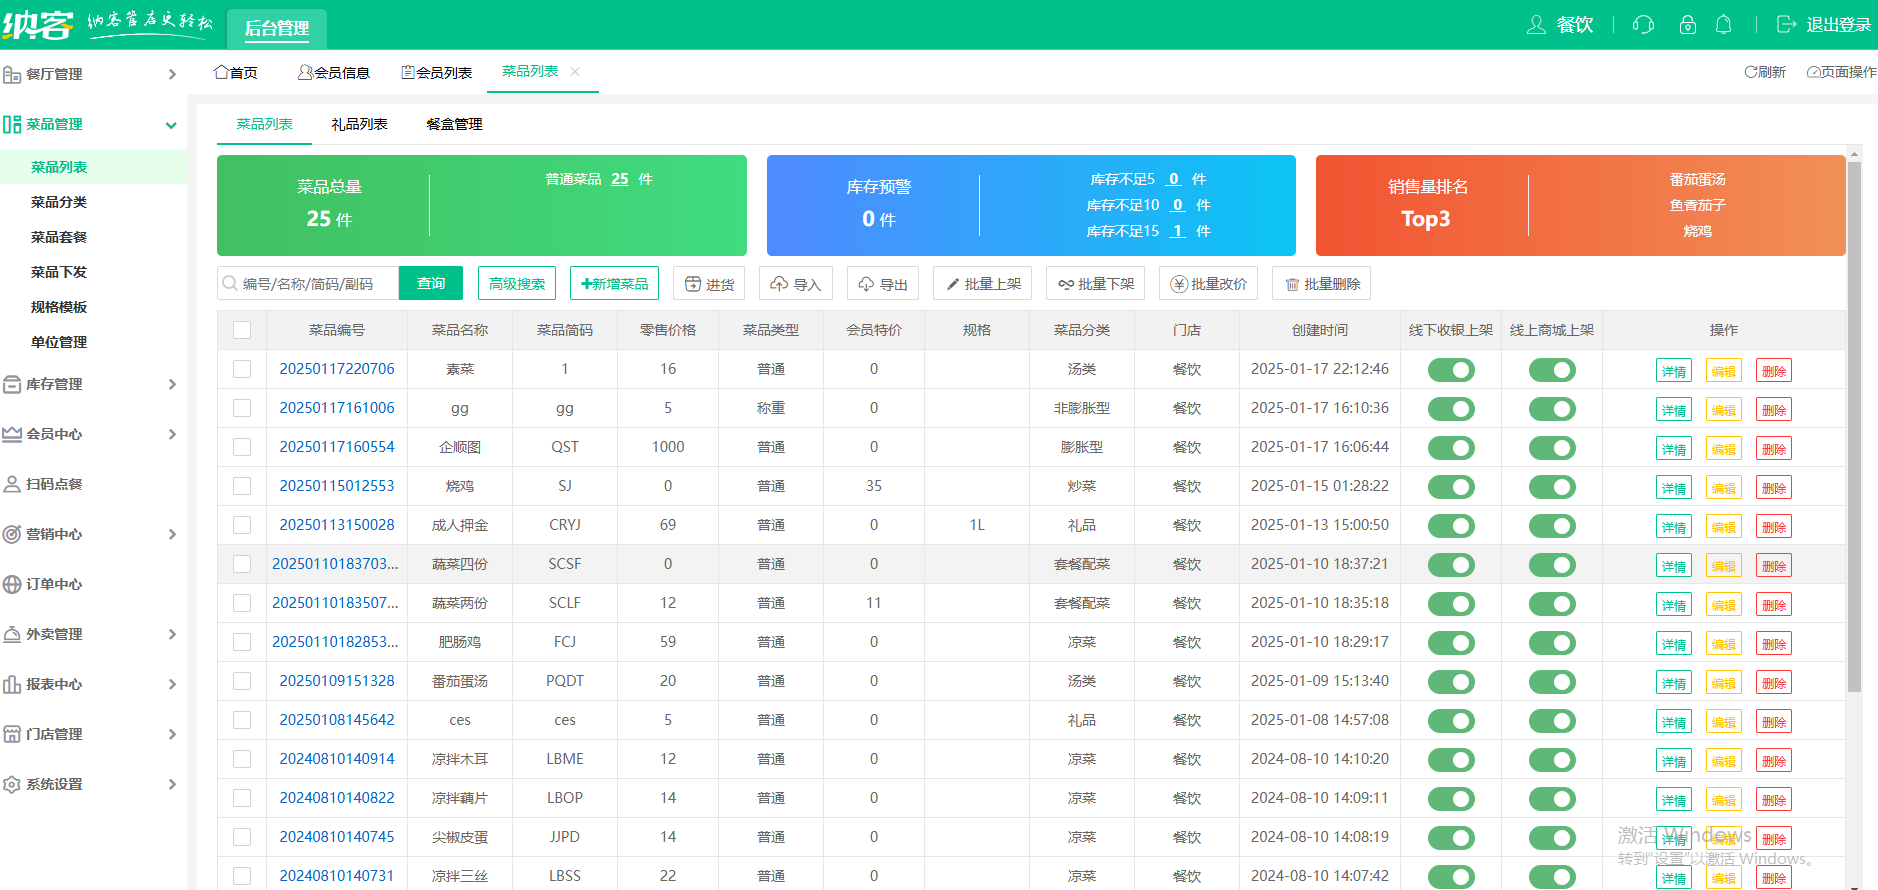Switch to 会员信息 tab
Viewport: 1878px width, 890px height.
pos(334,72)
